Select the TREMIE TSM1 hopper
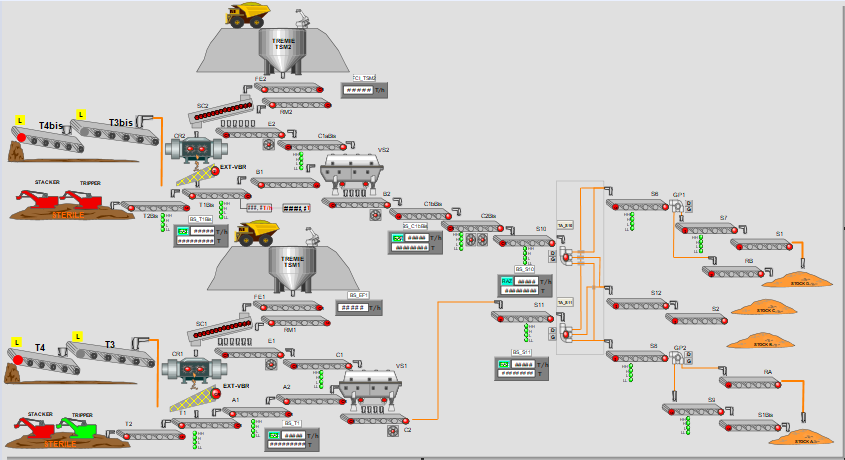This screenshot has height=460, width=845. 292,270
